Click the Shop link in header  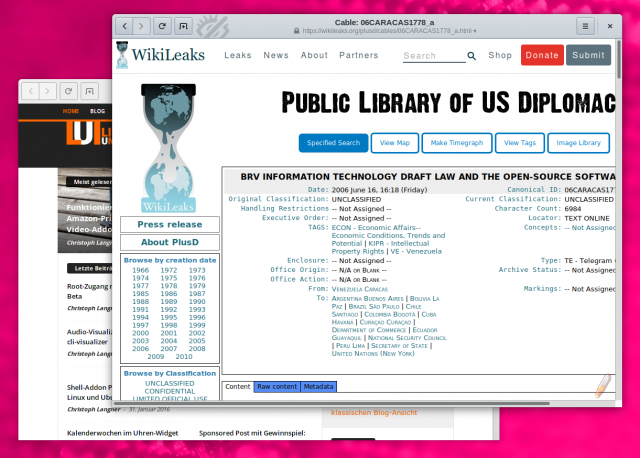click(500, 55)
